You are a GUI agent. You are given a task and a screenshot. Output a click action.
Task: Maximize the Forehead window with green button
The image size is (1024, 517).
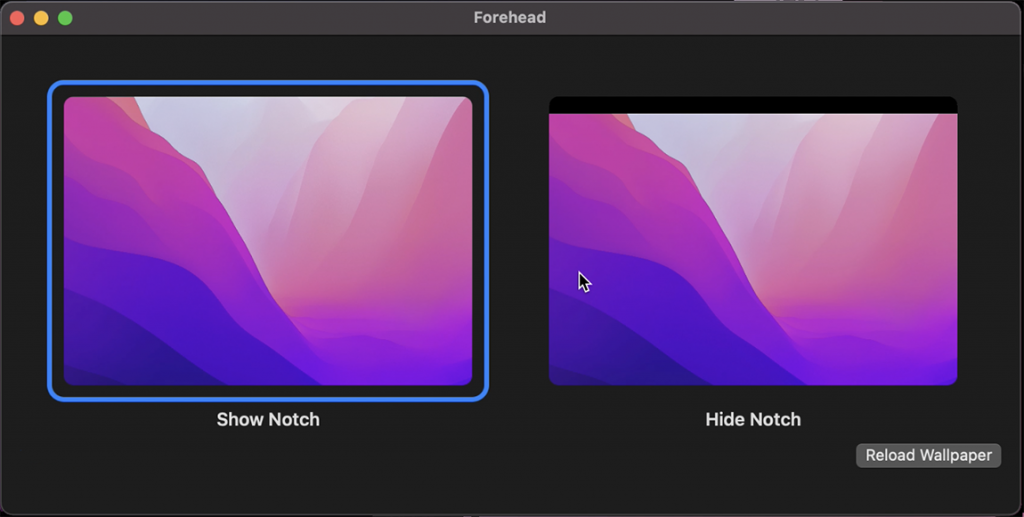point(65,18)
